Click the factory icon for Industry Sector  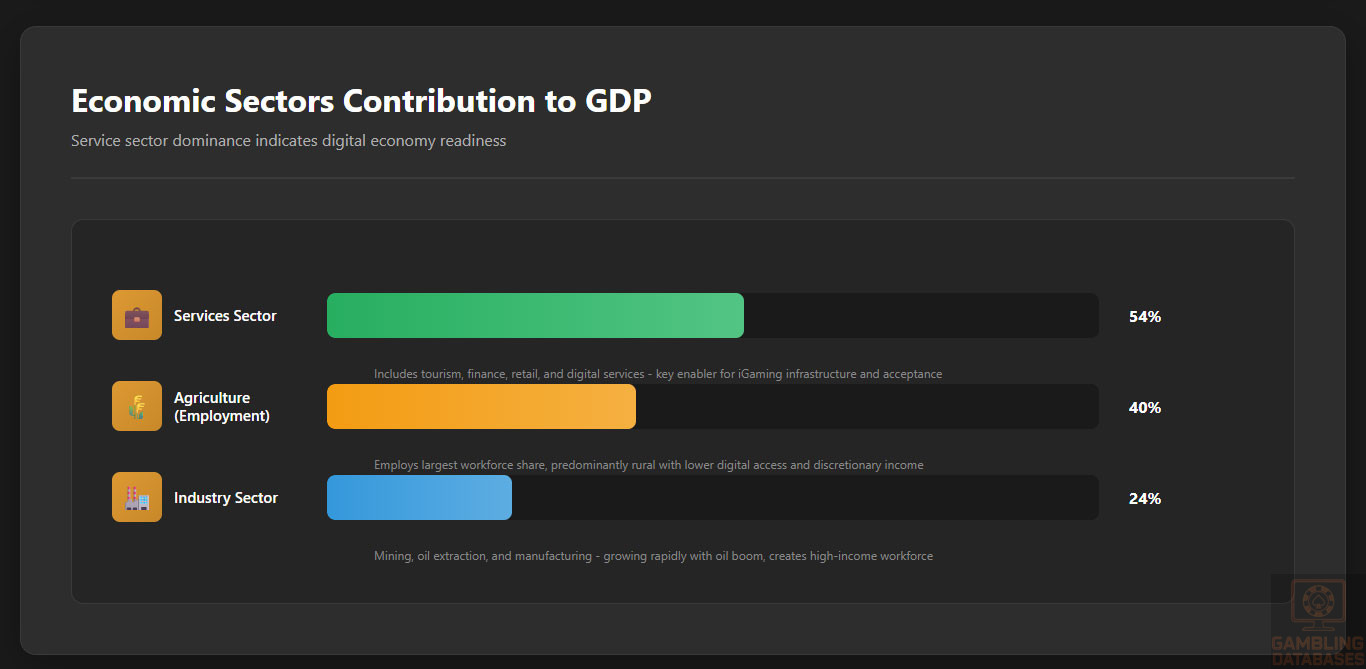click(x=137, y=498)
